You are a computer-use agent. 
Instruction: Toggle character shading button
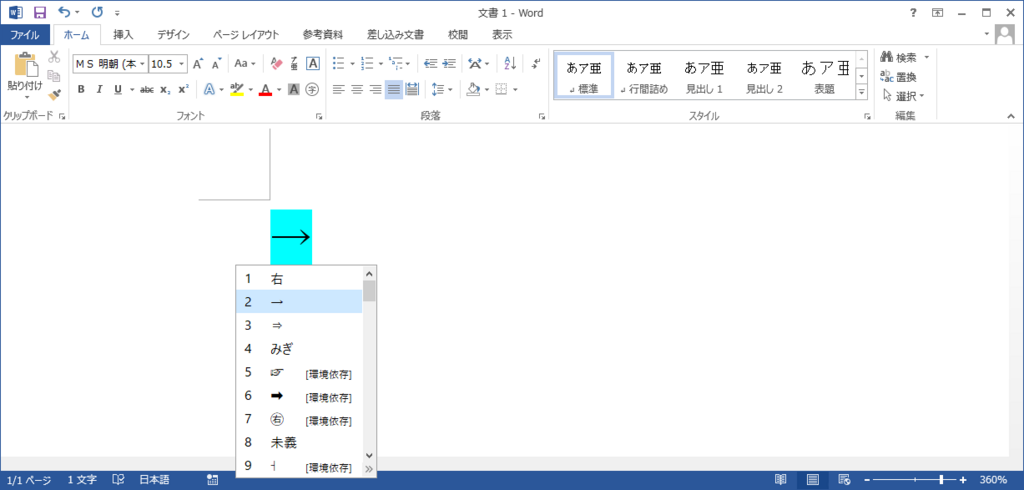294,90
